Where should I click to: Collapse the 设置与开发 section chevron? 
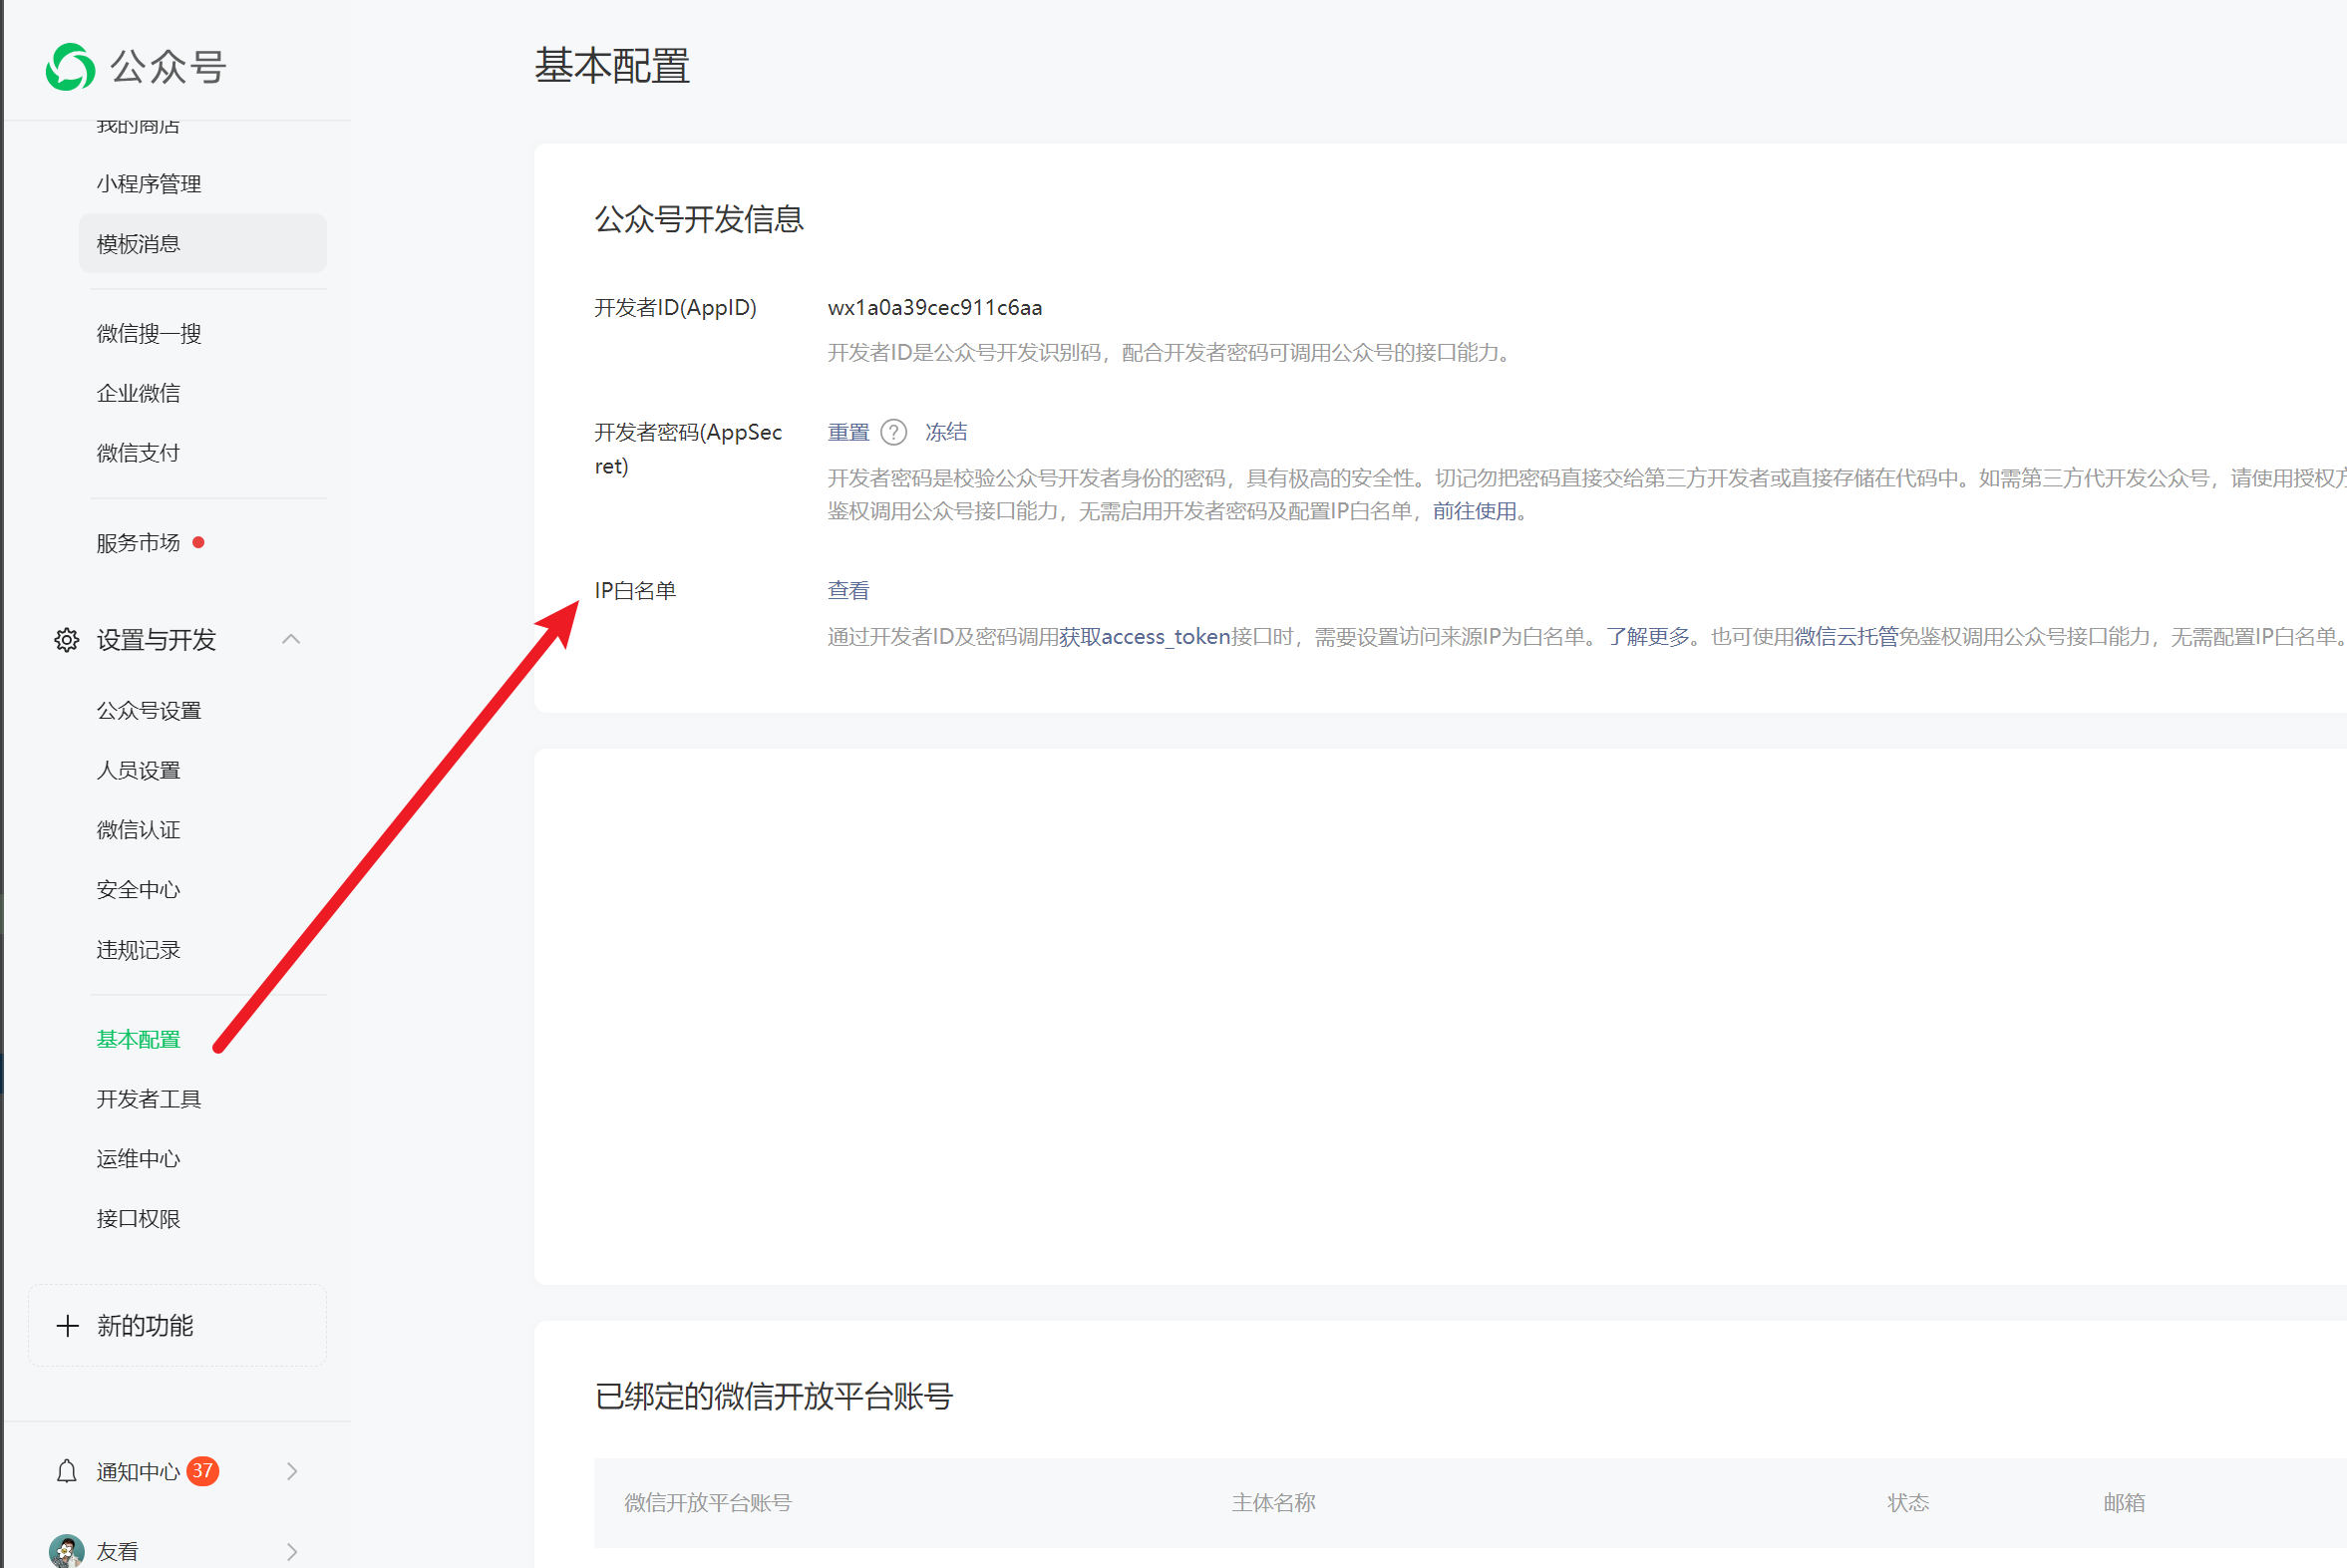click(291, 639)
